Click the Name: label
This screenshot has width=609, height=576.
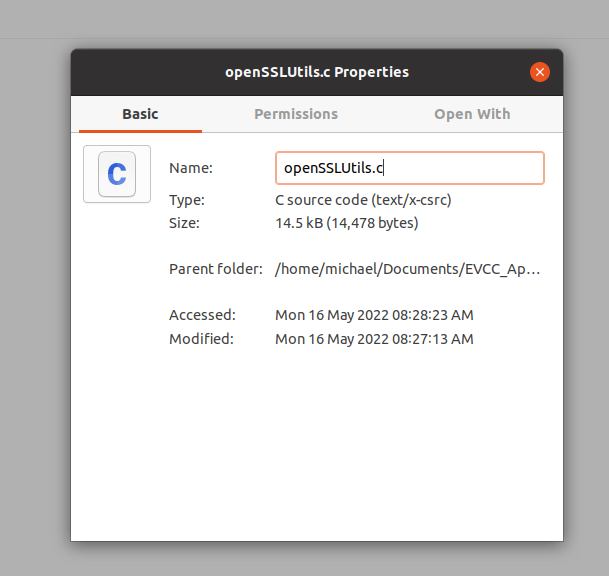point(191,168)
